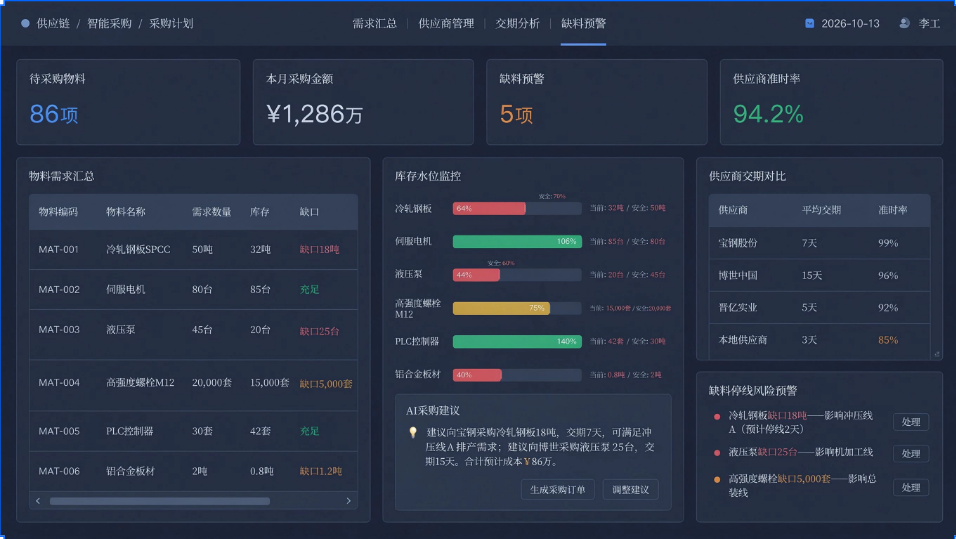Switch to the 需求汇总 tab
The image size is (956, 539).
coord(374,23)
